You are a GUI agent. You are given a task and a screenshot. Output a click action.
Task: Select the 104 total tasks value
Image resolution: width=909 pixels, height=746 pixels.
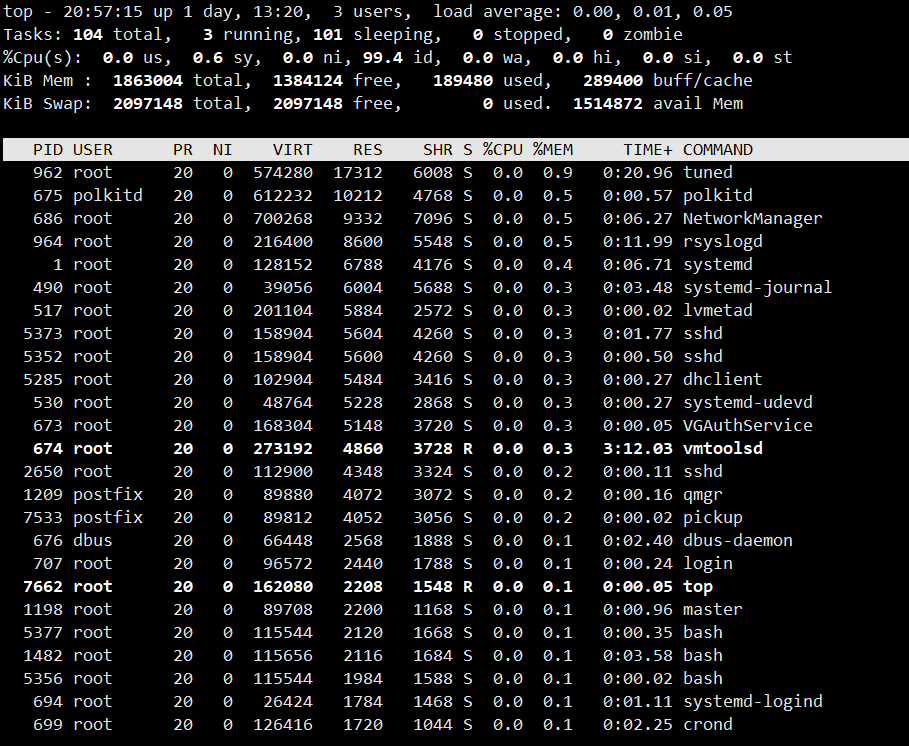[88, 35]
